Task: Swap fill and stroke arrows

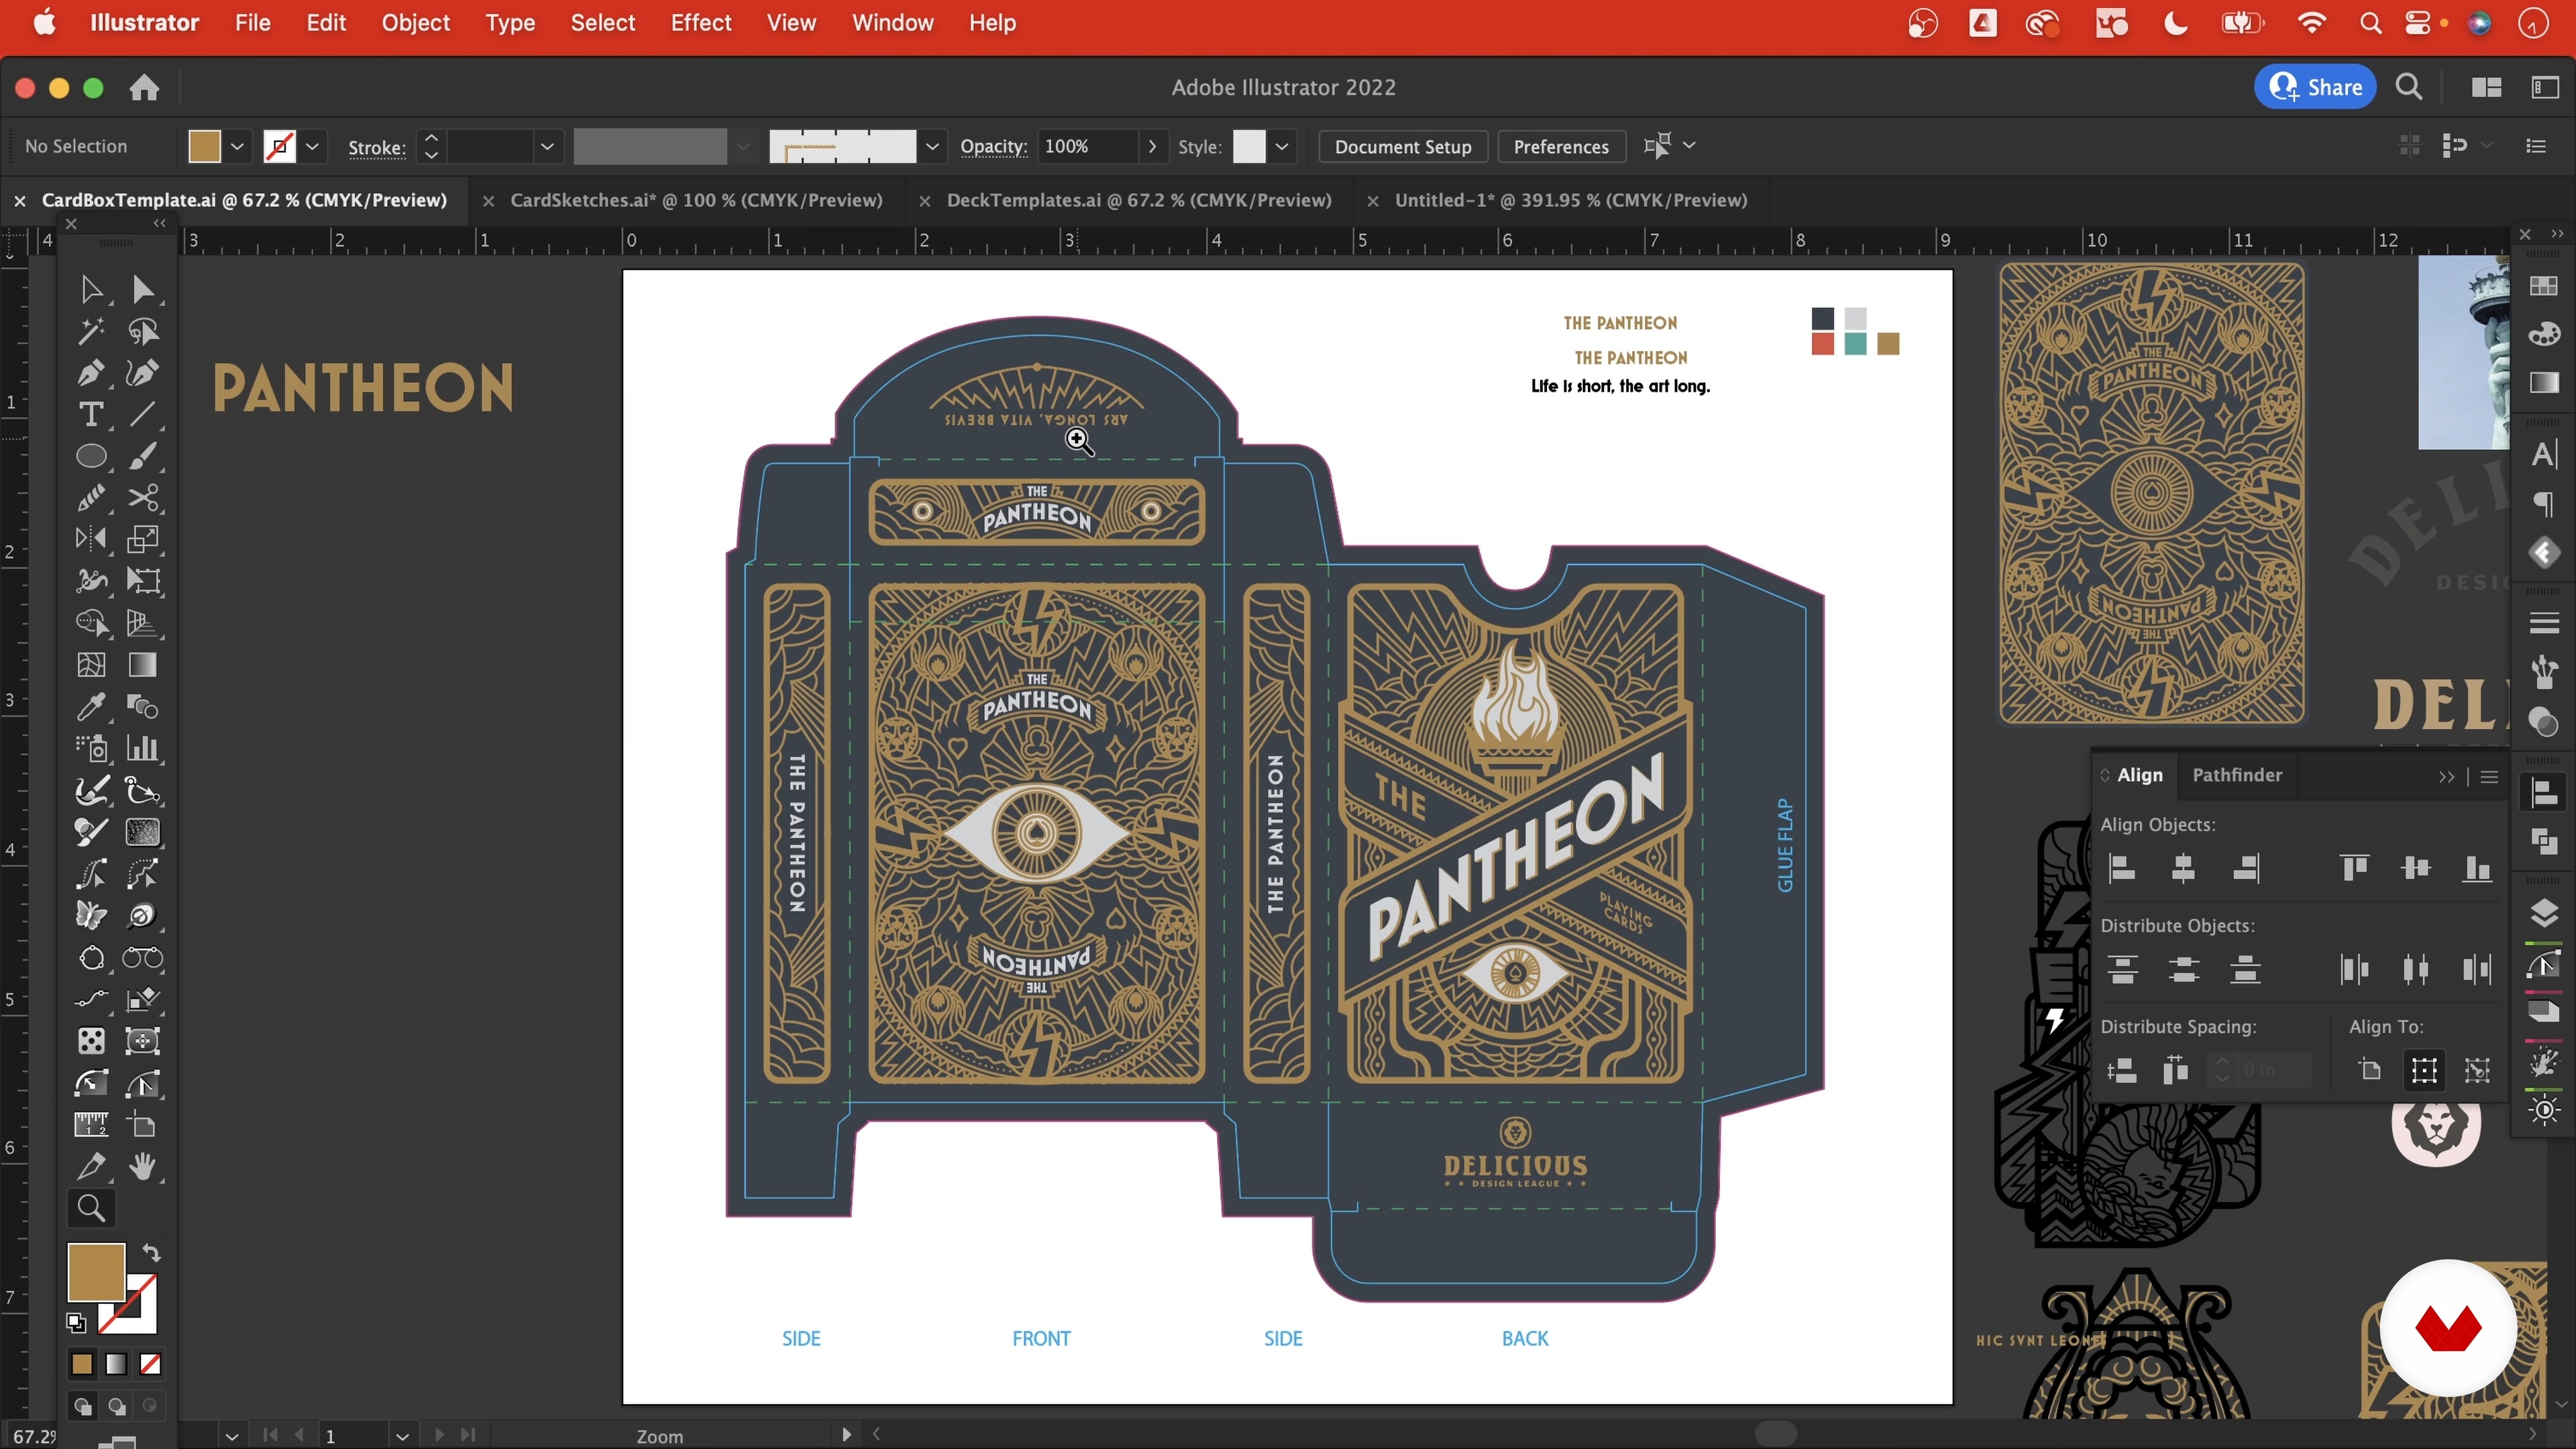Action: pos(151,1252)
